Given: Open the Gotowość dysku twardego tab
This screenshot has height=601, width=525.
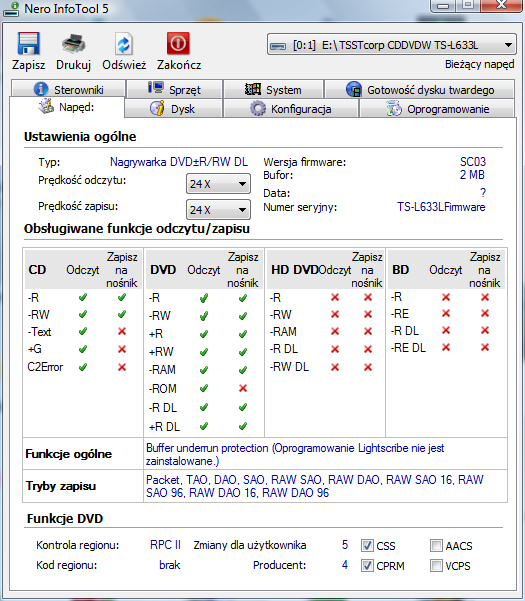Looking at the screenshot, I should coord(420,89).
